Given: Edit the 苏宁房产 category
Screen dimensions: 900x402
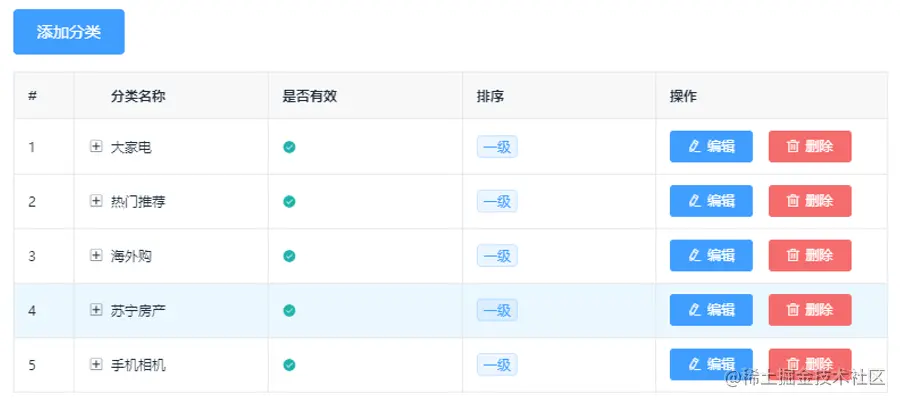Looking at the screenshot, I should pos(711,310).
